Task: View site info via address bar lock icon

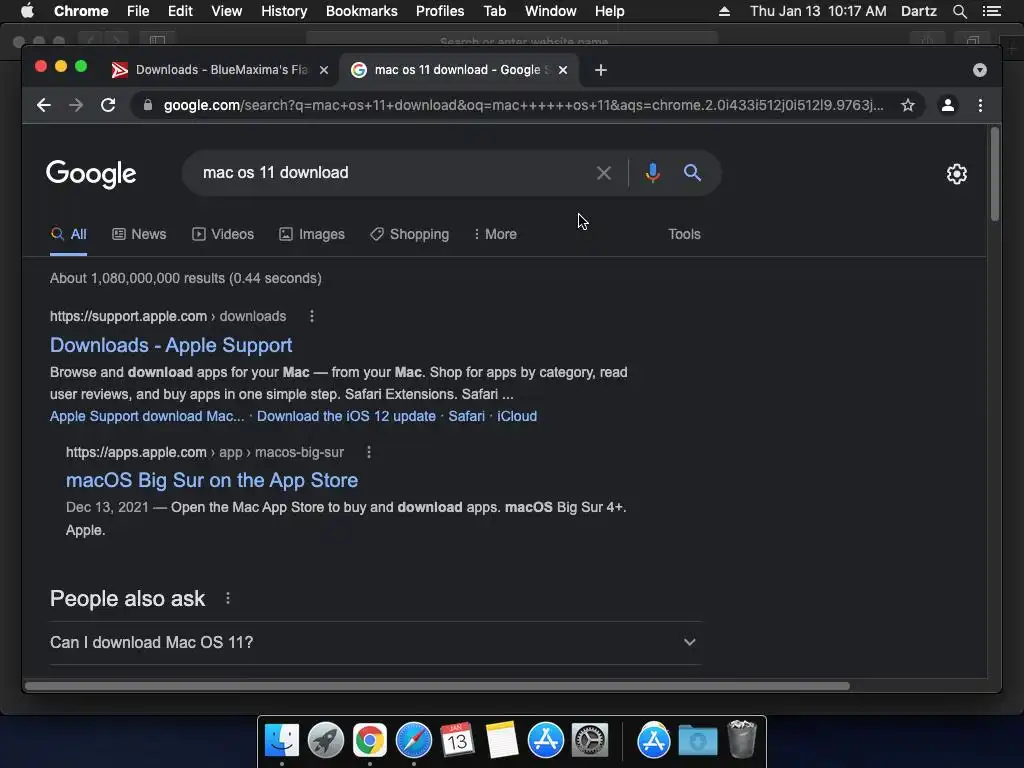Action: pyautogui.click(x=148, y=105)
